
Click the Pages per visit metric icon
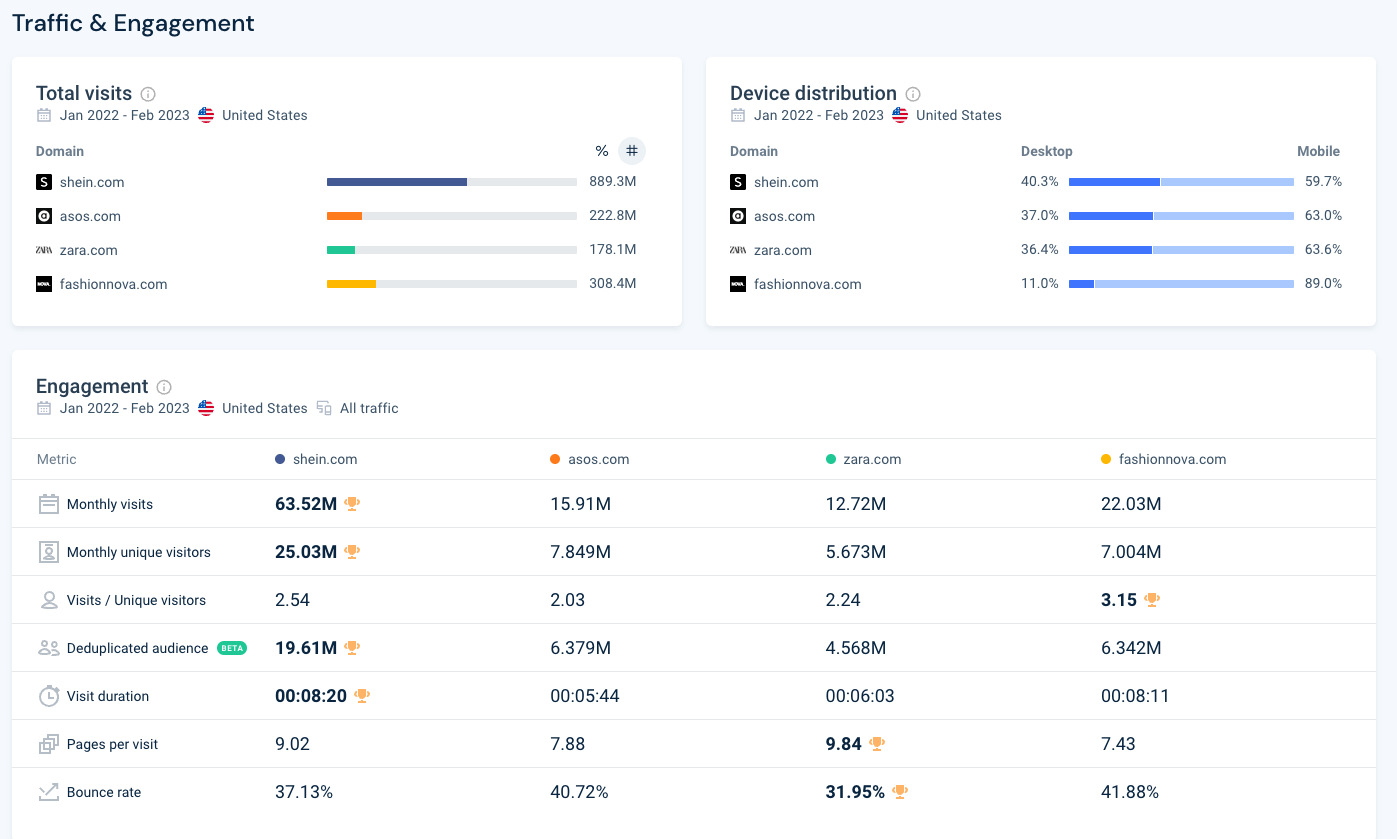pos(48,743)
